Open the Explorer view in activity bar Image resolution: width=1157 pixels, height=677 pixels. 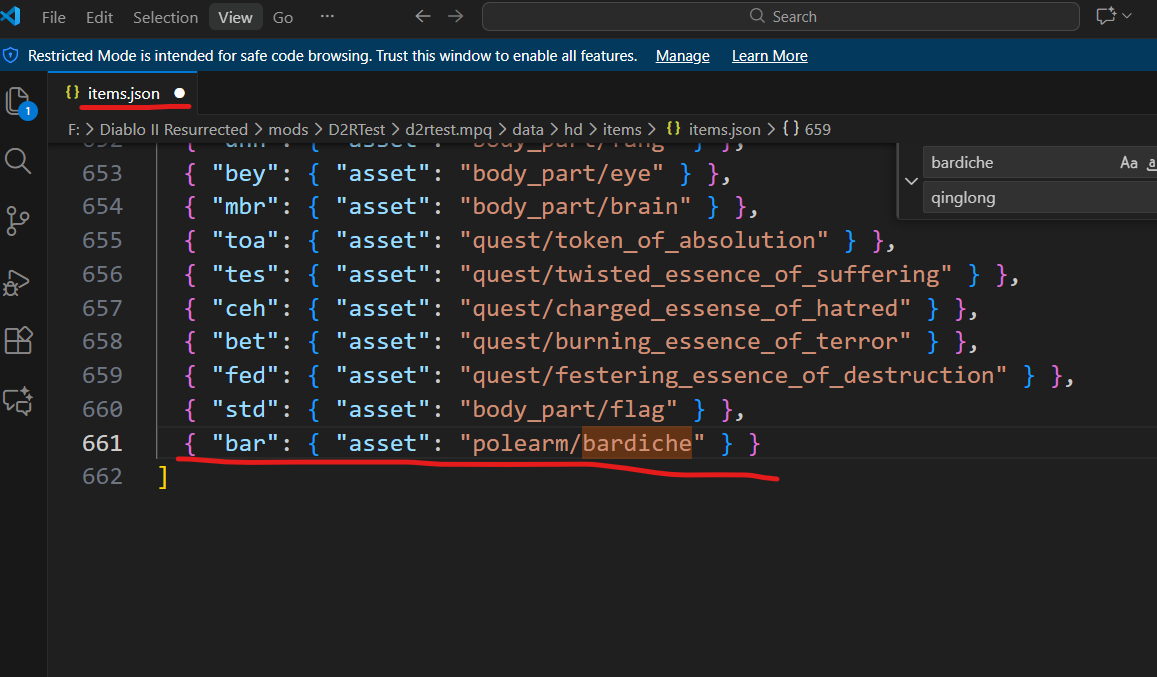coord(18,100)
